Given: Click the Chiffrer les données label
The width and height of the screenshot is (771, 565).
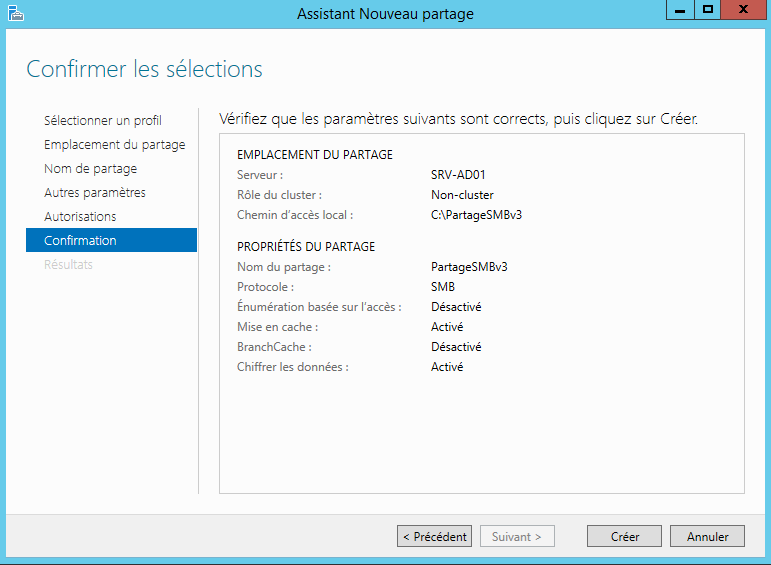Looking at the screenshot, I should pos(293,367).
